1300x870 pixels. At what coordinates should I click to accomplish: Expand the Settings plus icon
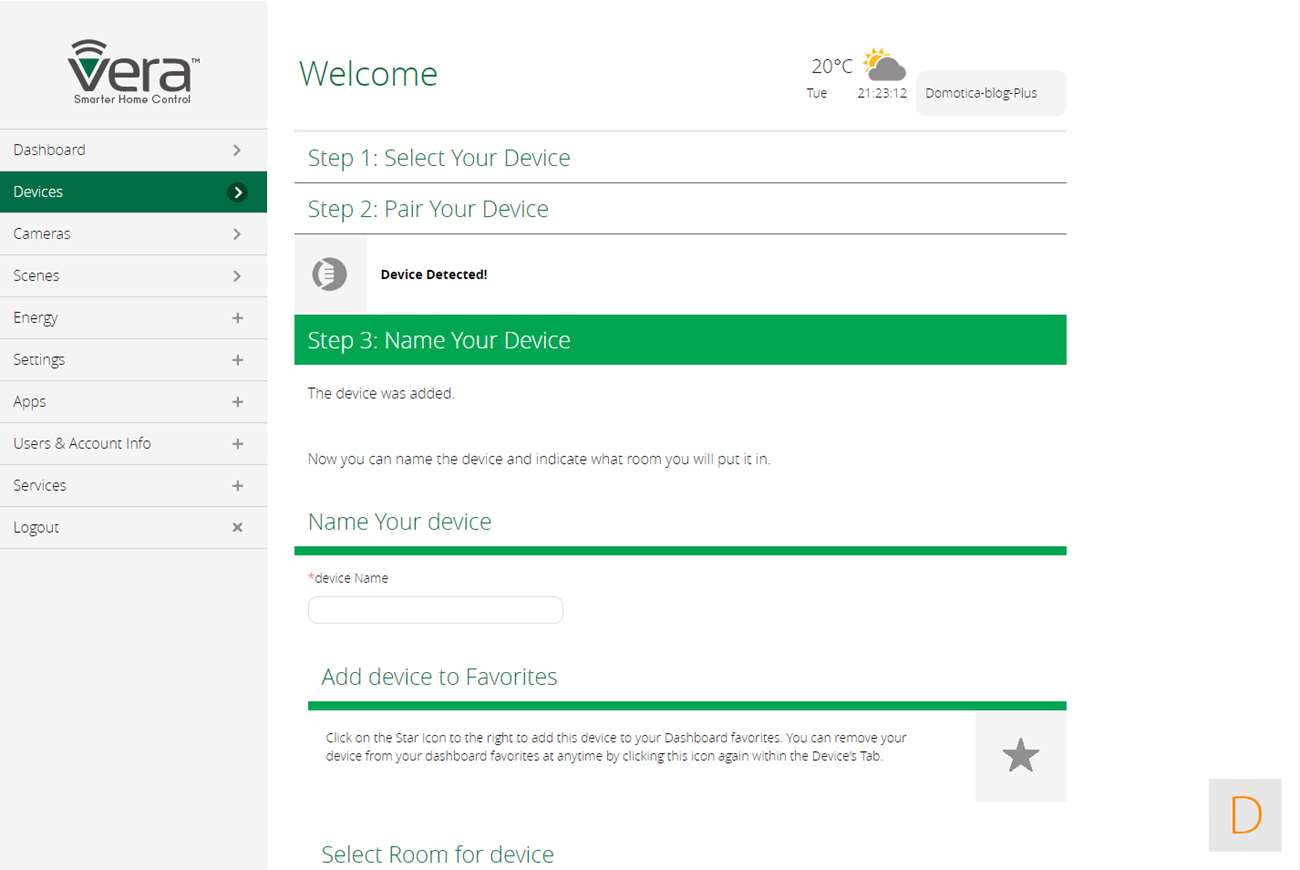(x=237, y=360)
